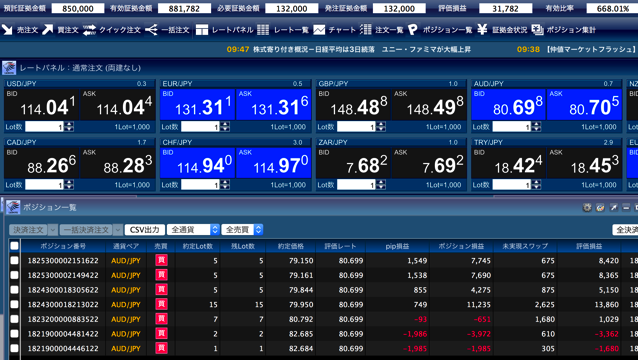Open the レートパネル rate panel
This screenshot has width=638, height=360.
(x=224, y=30)
